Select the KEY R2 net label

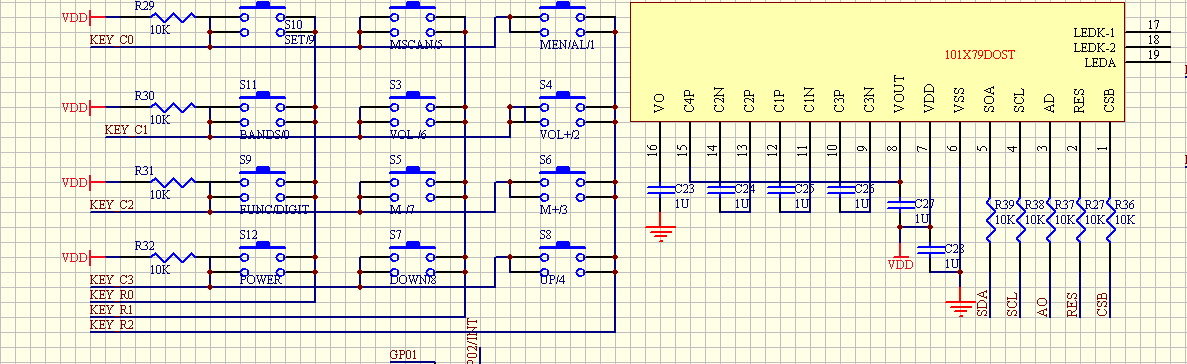pos(111,325)
